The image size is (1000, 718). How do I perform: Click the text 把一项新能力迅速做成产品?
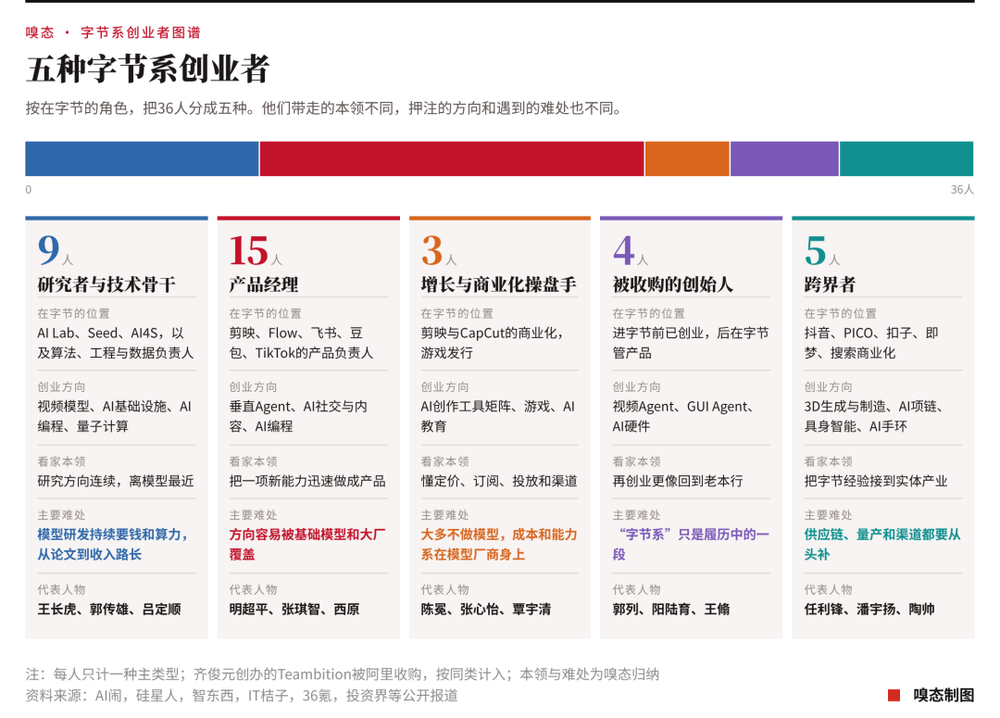307,481
